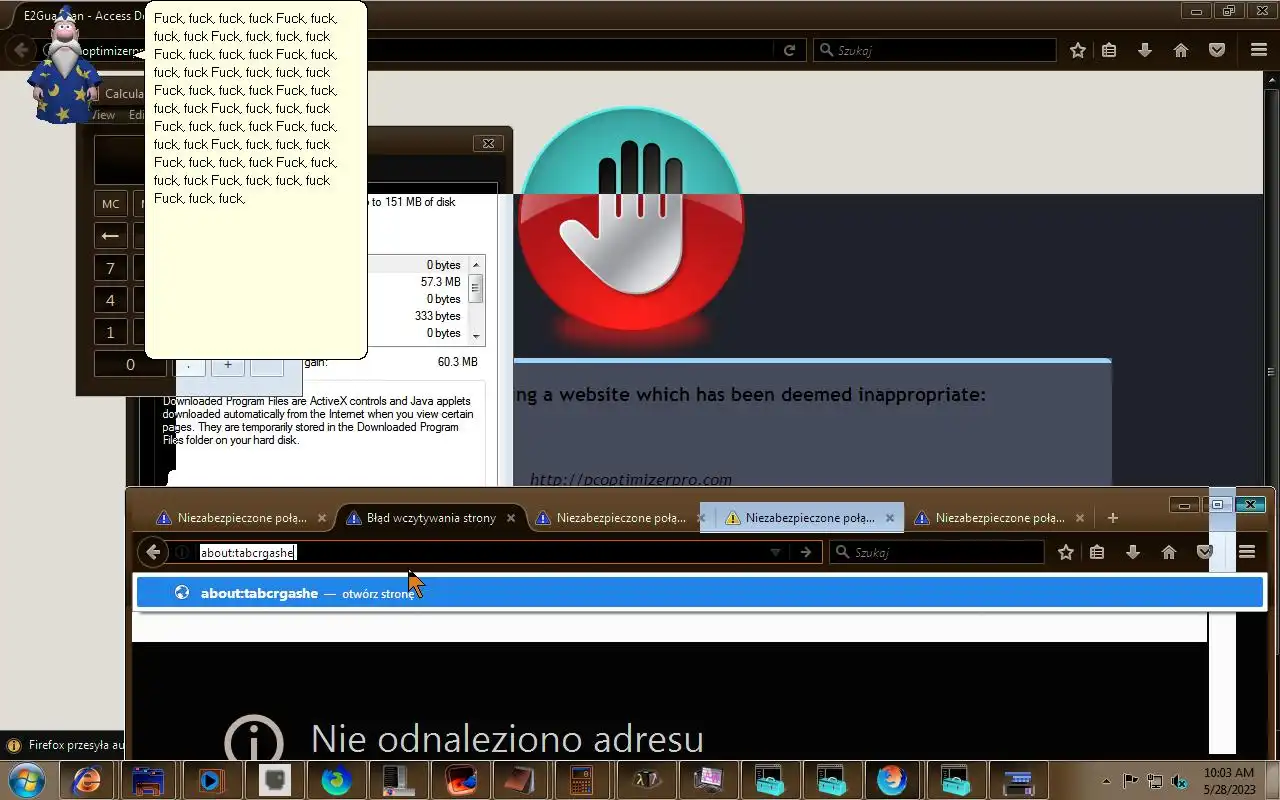Click bookmark star in back Firefox window
Viewport: 1280px width, 800px height.
pos(1078,50)
